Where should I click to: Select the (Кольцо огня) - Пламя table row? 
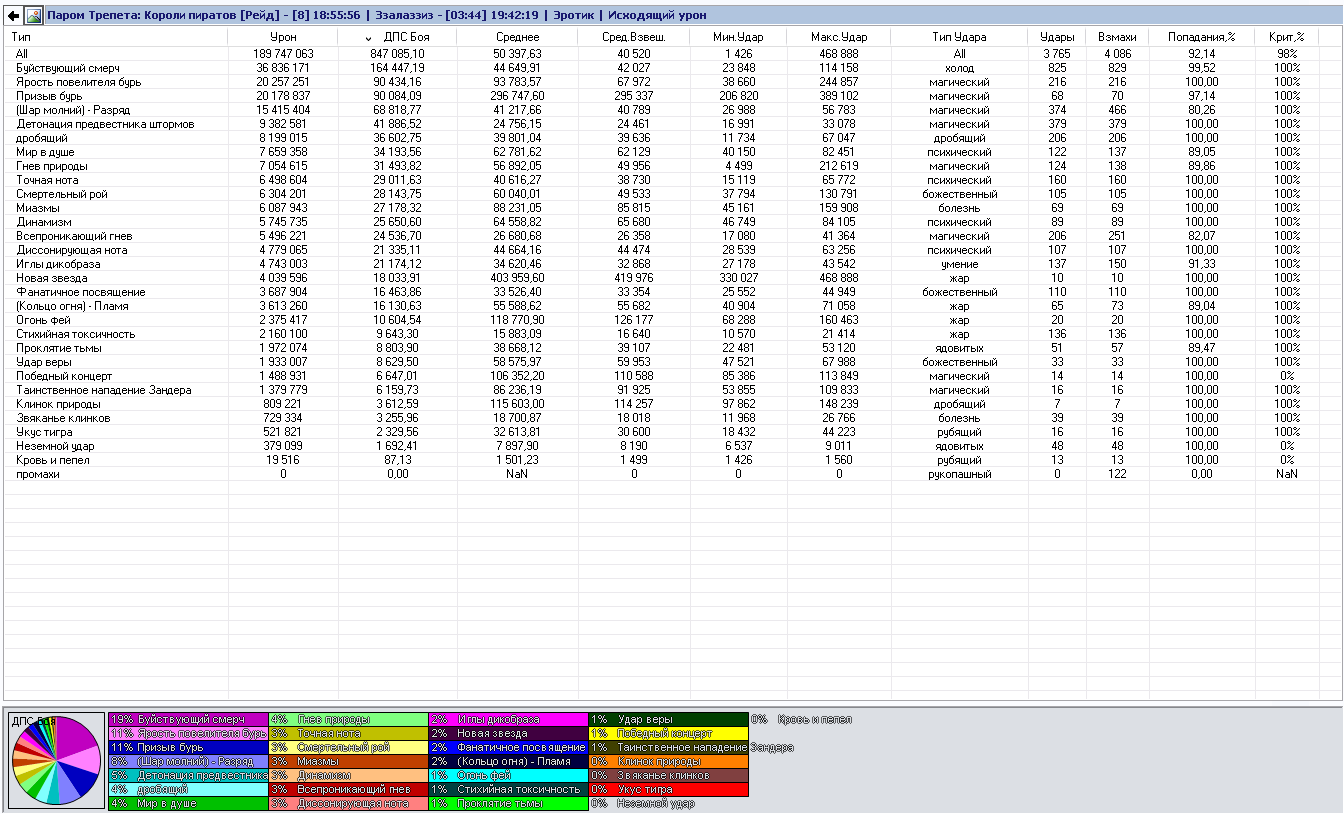[x=672, y=306]
